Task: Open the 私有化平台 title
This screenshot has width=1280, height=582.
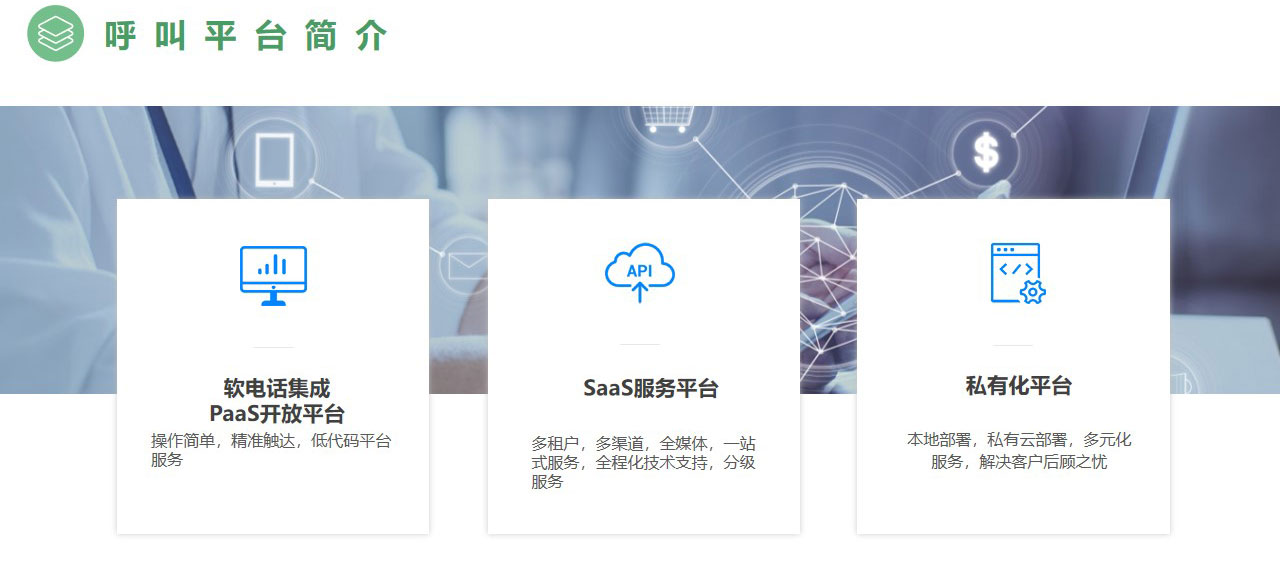Action: click(1018, 386)
